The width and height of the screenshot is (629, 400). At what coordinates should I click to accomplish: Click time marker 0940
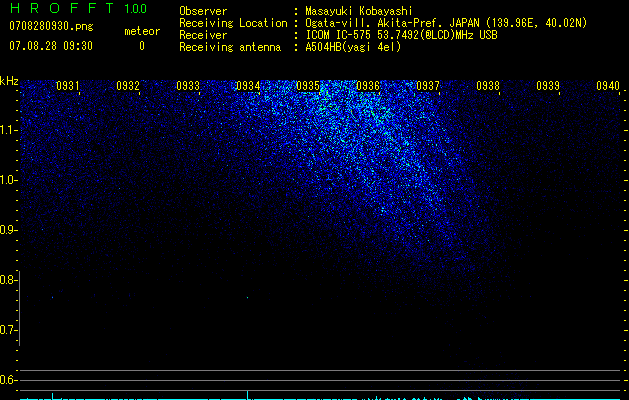click(x=608, y=86)
